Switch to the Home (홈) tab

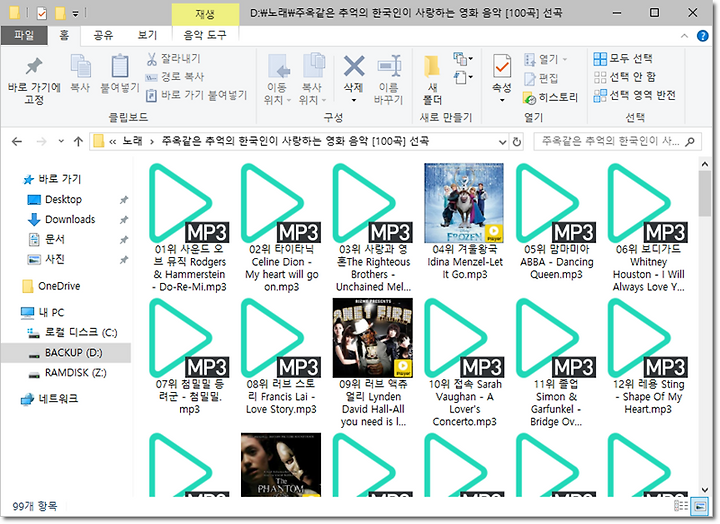(x=64, y=35)
